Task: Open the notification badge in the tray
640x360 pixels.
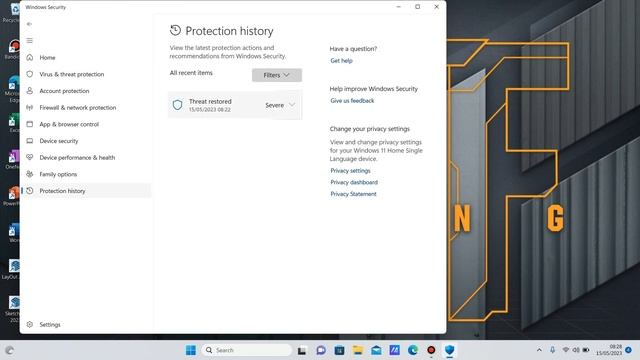Action: pos(629,350)
